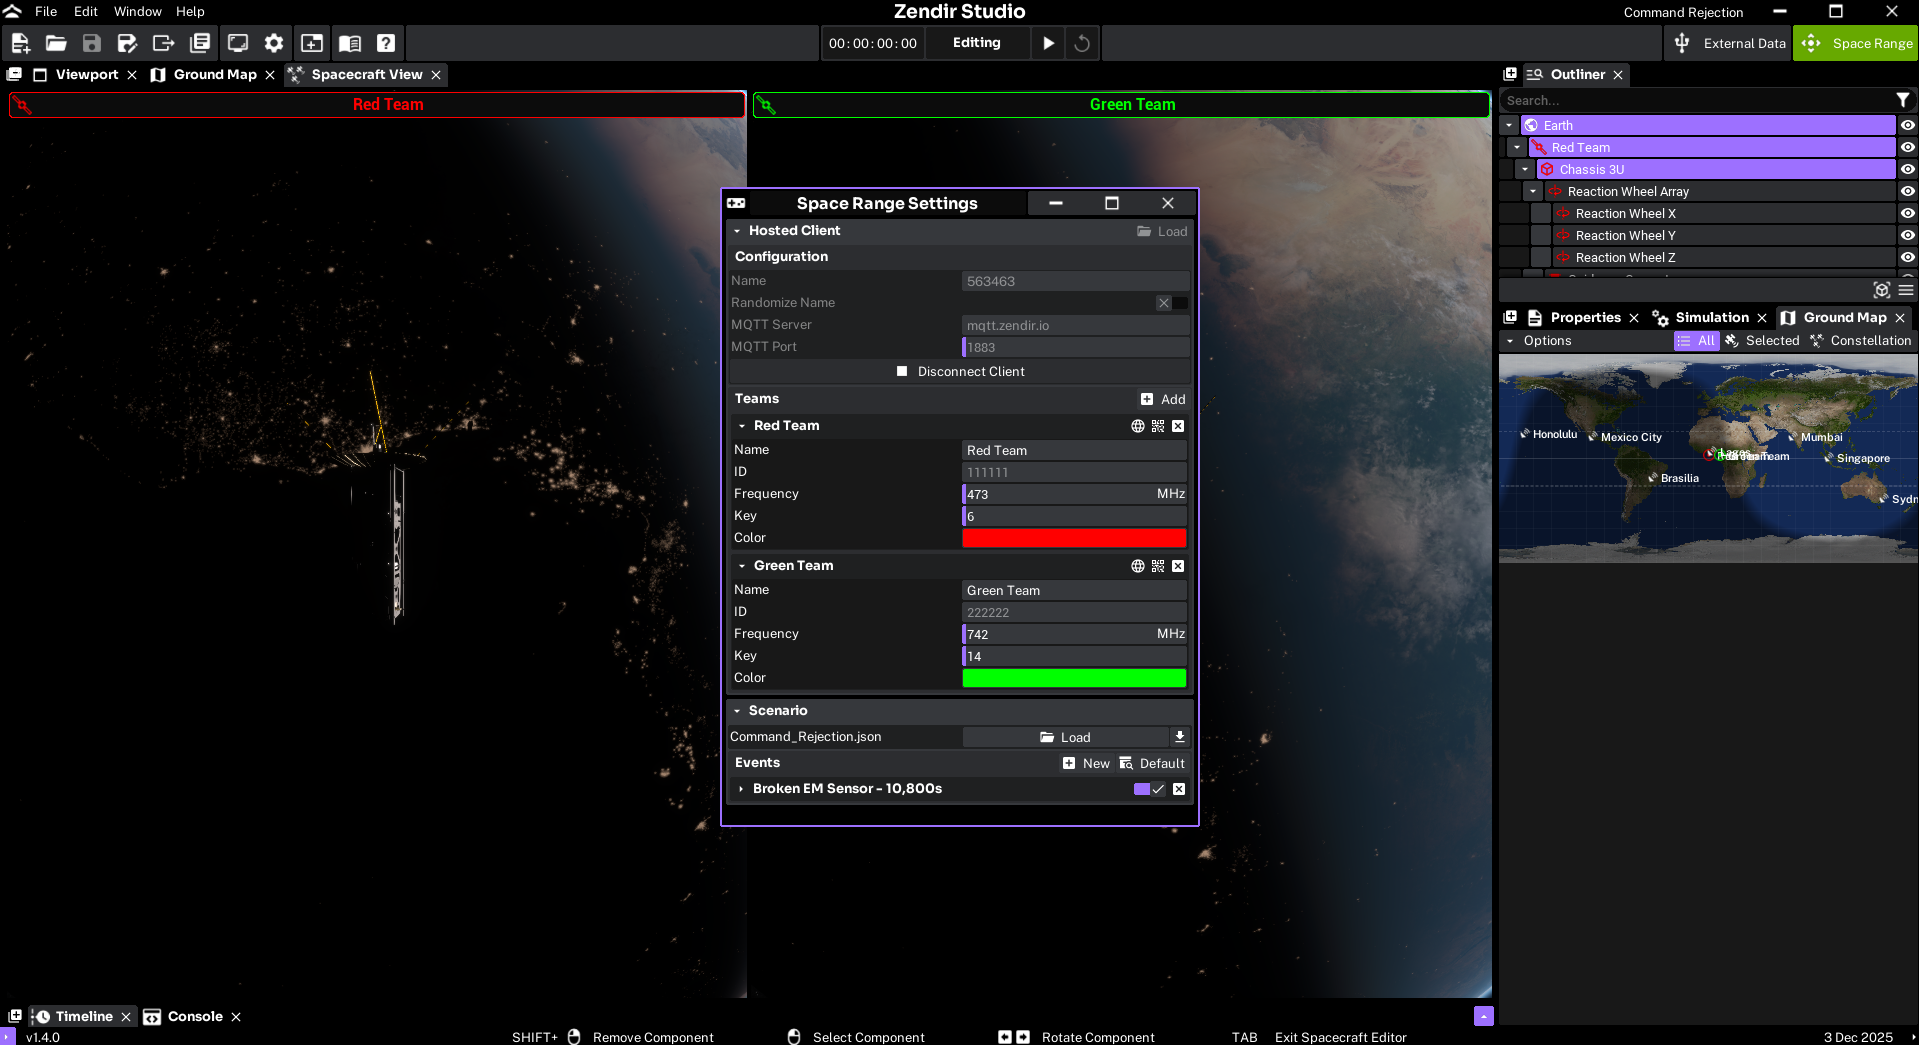Expand the Broken EM Sensor event

click(741, 789)
